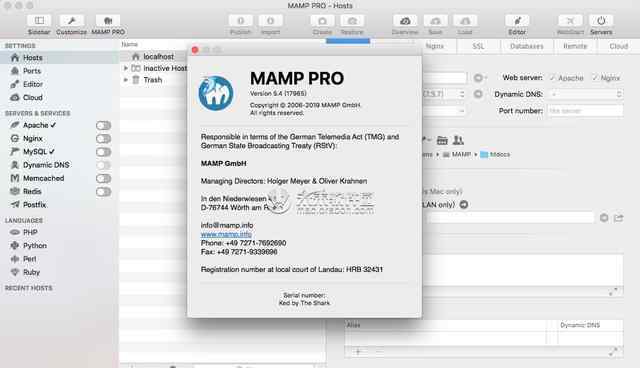Toggle the Redis service switch
The width and height of the screenshot is (640, 368).
point(103,192)
